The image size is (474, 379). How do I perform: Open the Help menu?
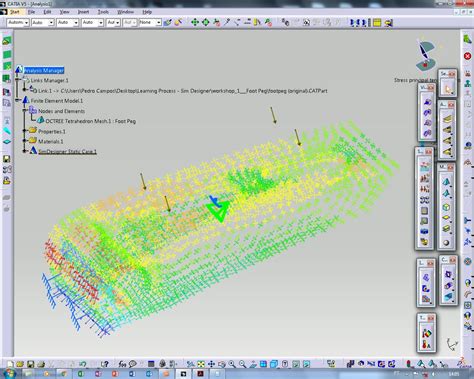(x=147, y=12)
